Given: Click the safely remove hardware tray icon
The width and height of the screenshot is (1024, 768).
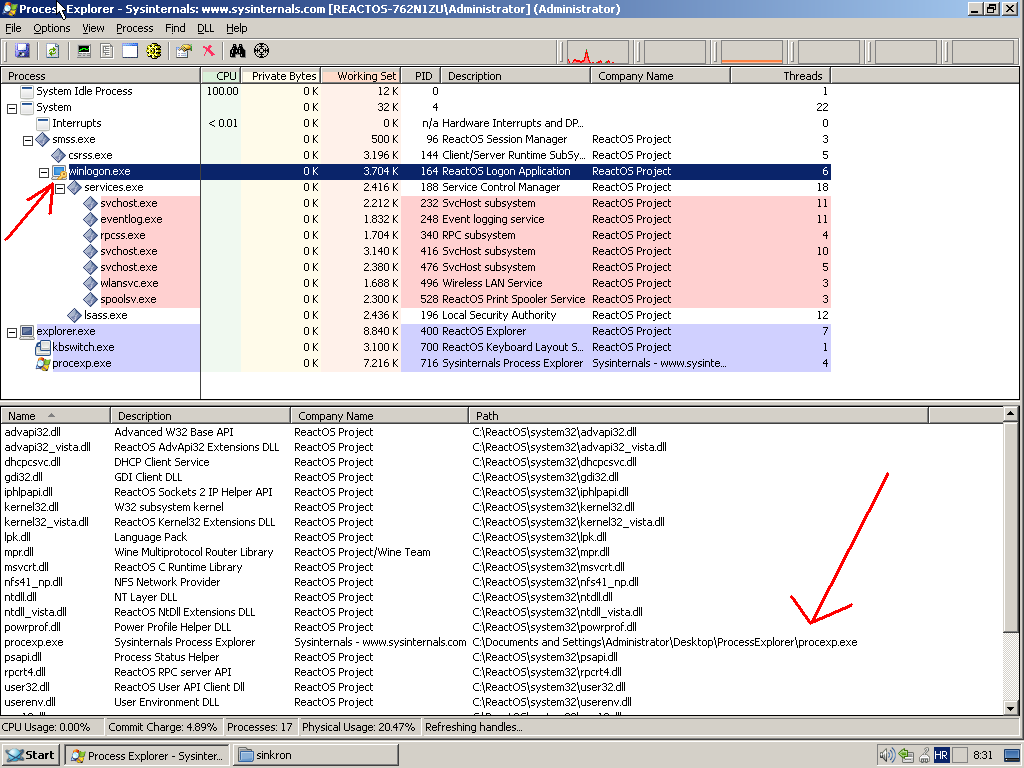Looking at the screenshot, I should click(906, 756).
